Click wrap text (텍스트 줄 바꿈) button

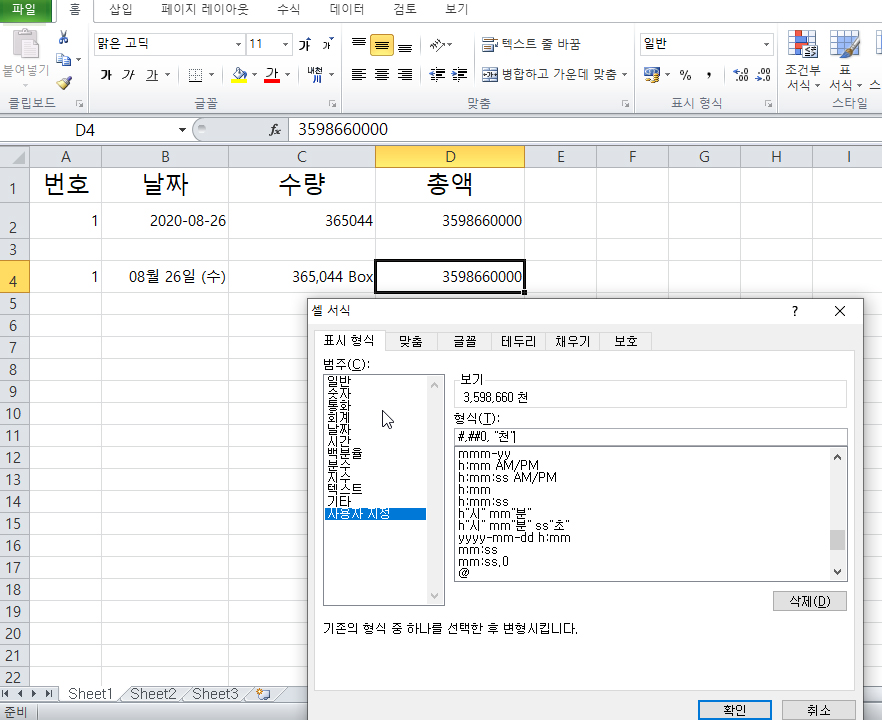coord(531,44)
